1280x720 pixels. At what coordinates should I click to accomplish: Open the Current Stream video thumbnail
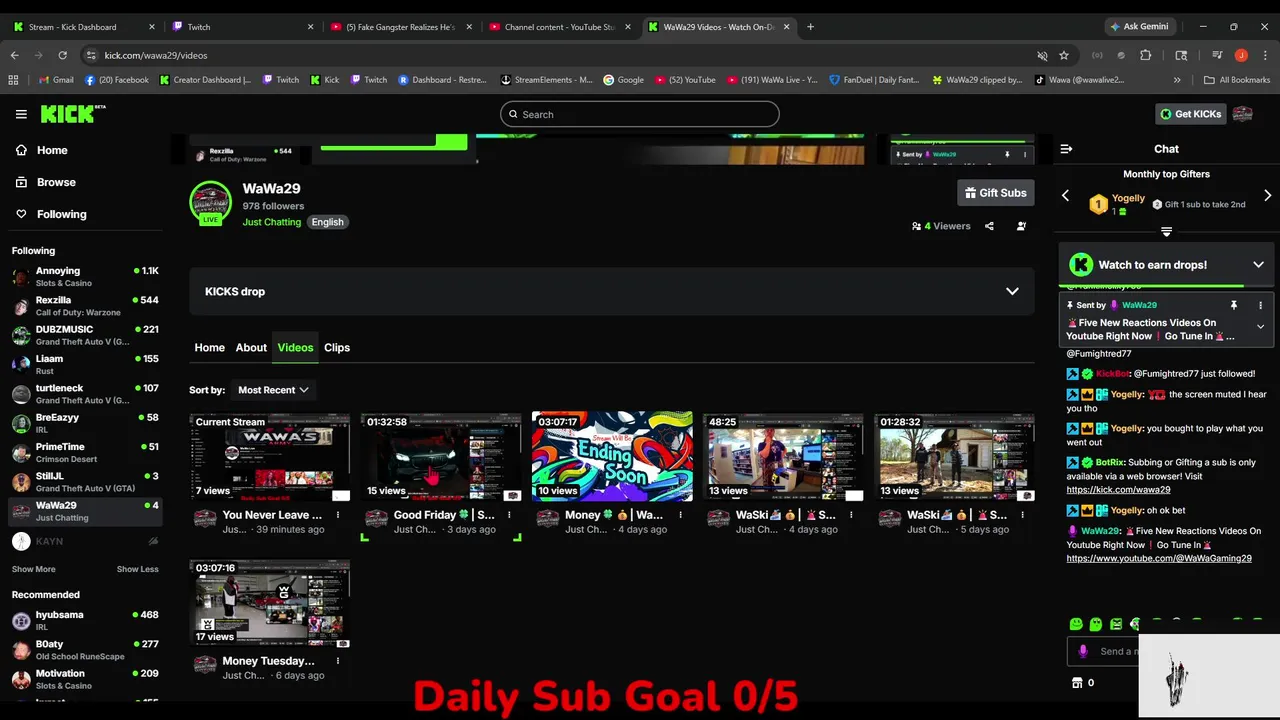click(x=270, y=456)
